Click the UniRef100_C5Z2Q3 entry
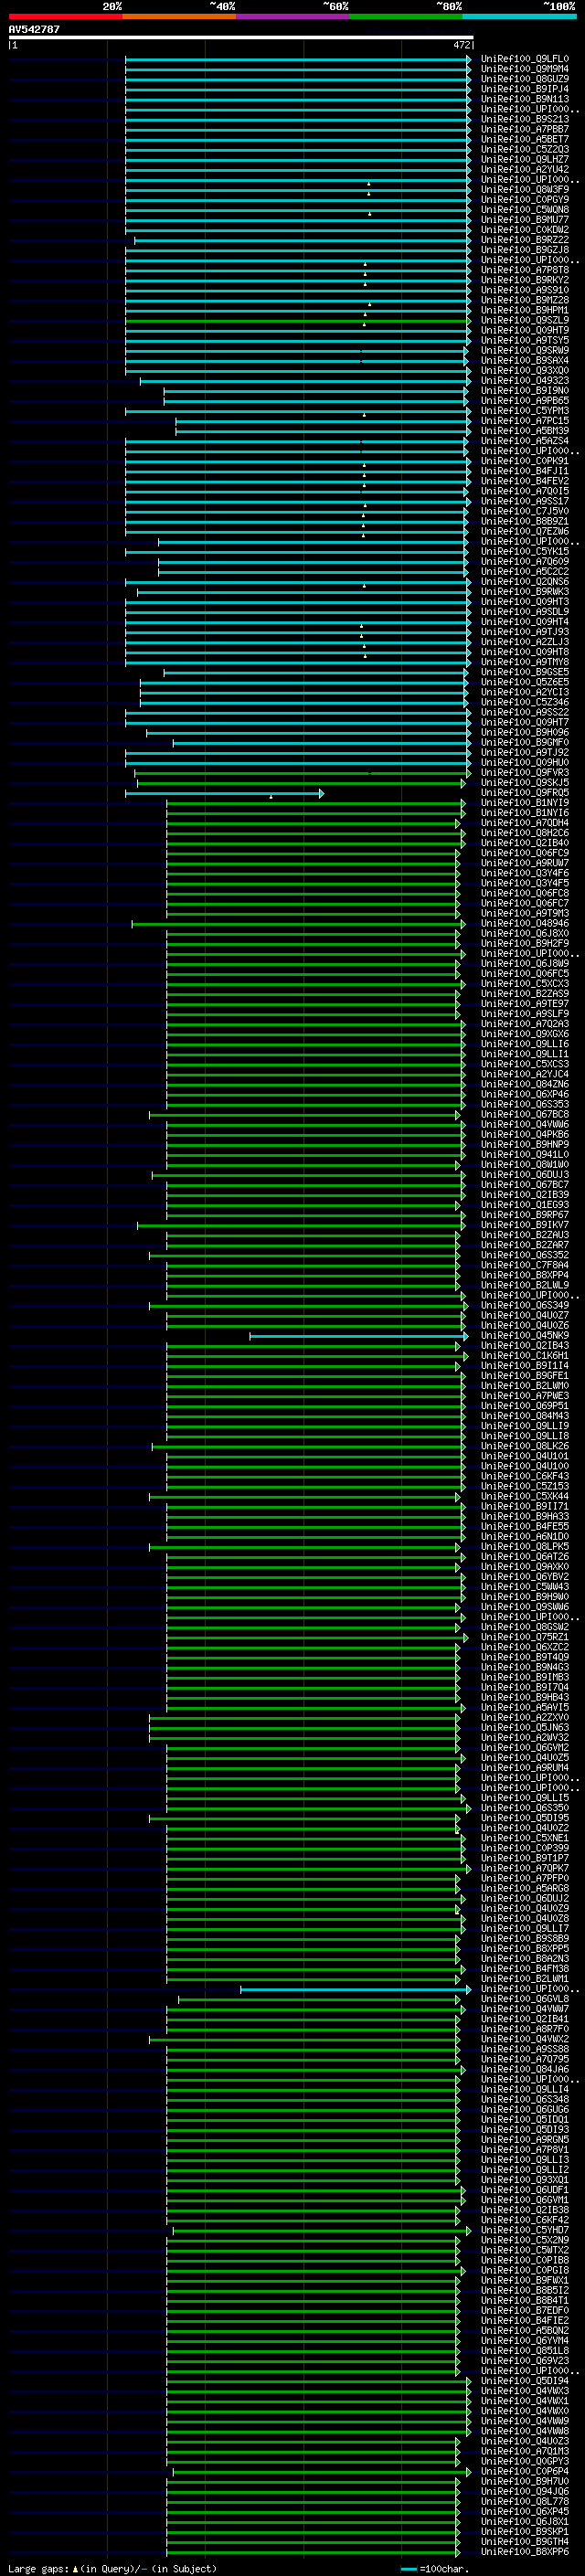The height and width of the screenshot is (2576, 585). click(x=525, y=149)
